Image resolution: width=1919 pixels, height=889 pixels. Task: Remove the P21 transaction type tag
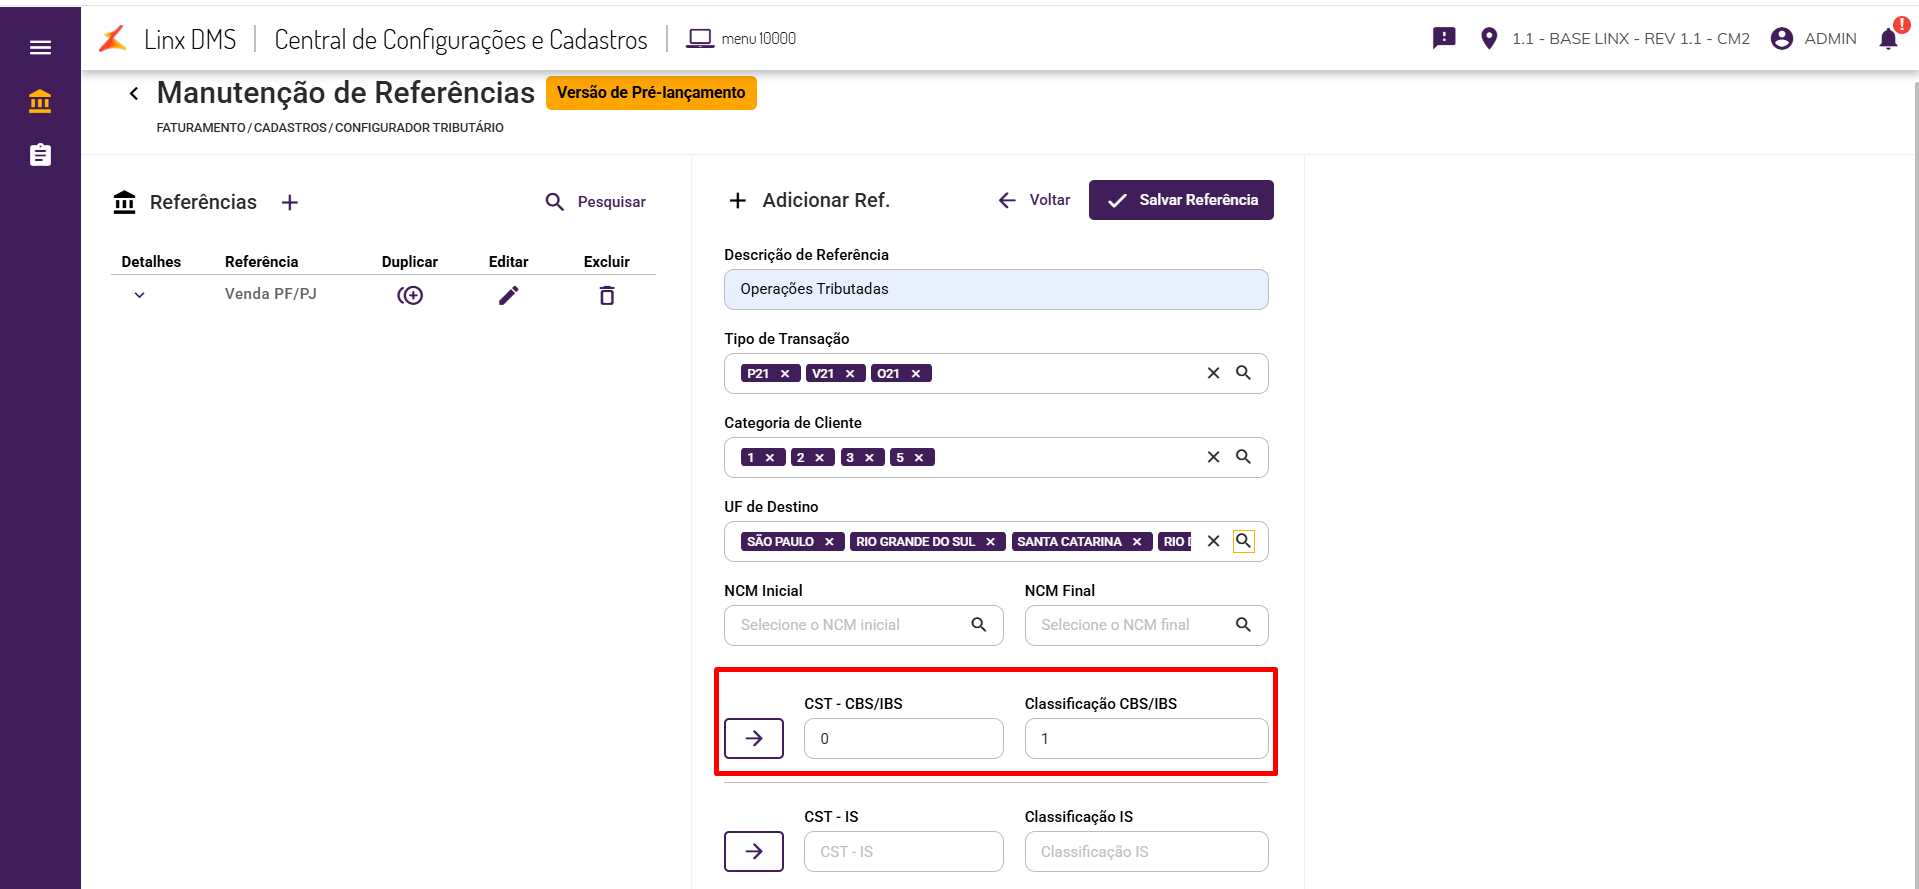point(785,374)
